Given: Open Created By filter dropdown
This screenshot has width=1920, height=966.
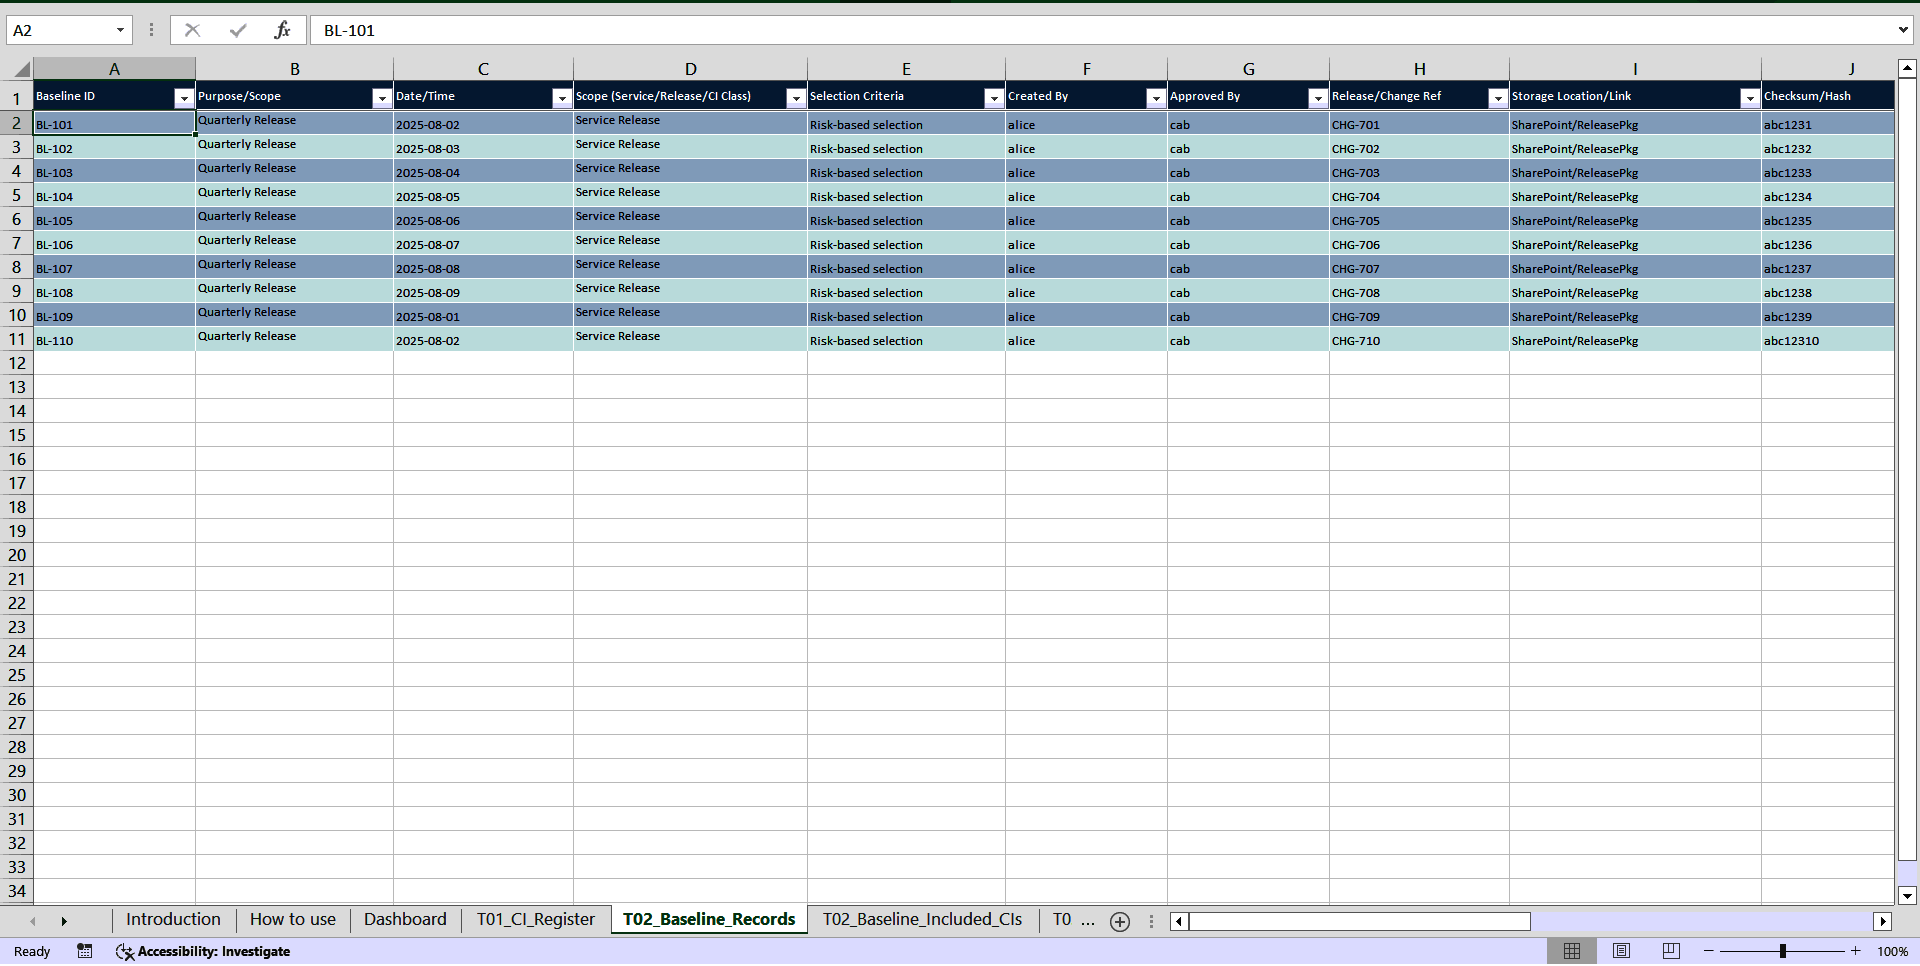Looking at the screenshot, I should [x=1156, y=98].
